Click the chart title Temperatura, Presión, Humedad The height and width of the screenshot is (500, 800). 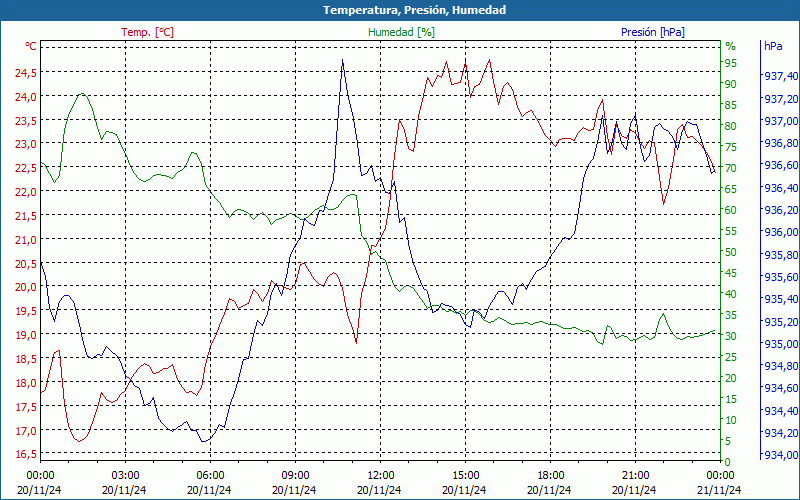point(414,10)
